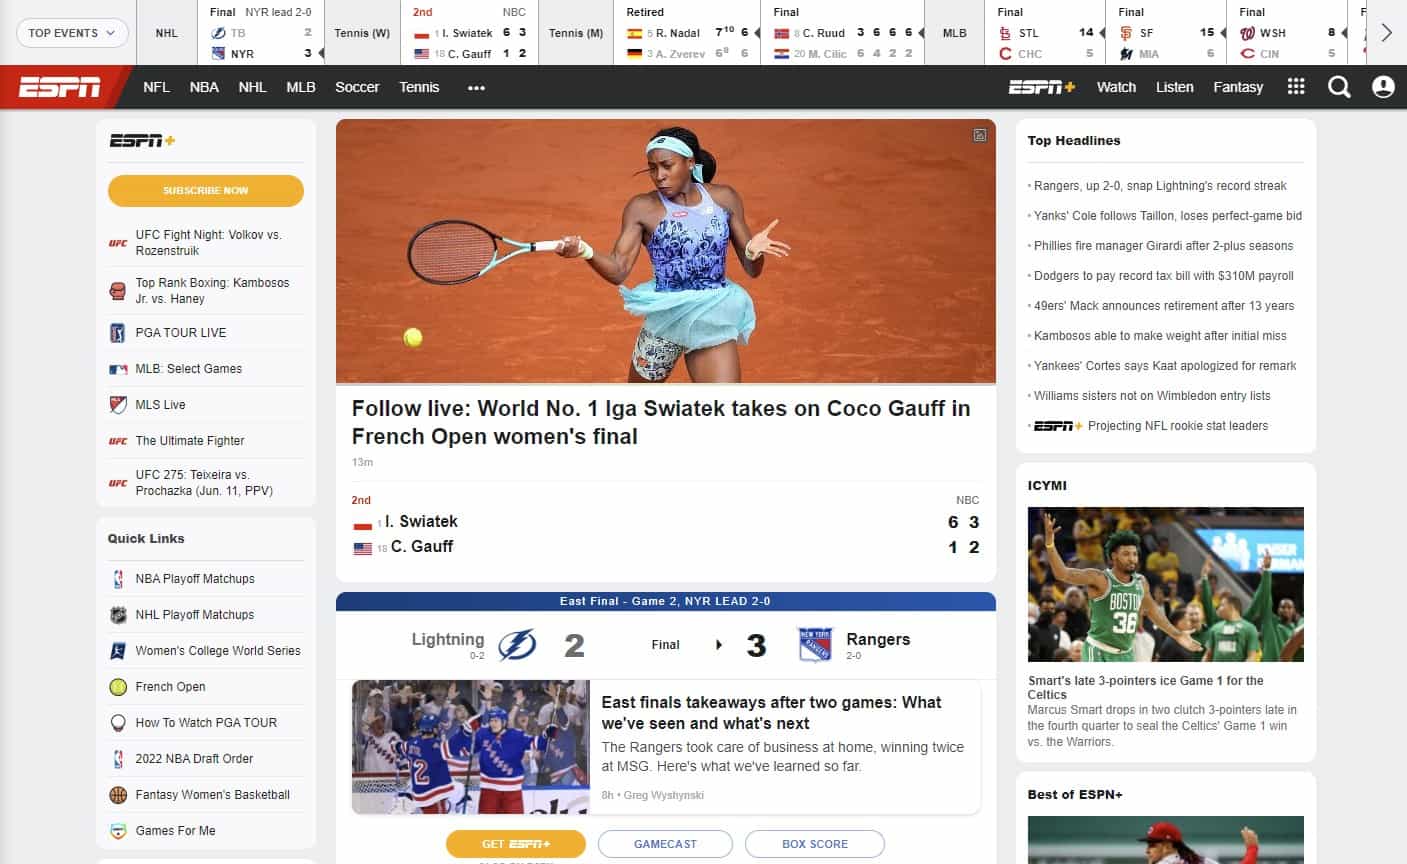Click the UFC icon beside UFC 275
1407x864 pixels.
[118, 483]
